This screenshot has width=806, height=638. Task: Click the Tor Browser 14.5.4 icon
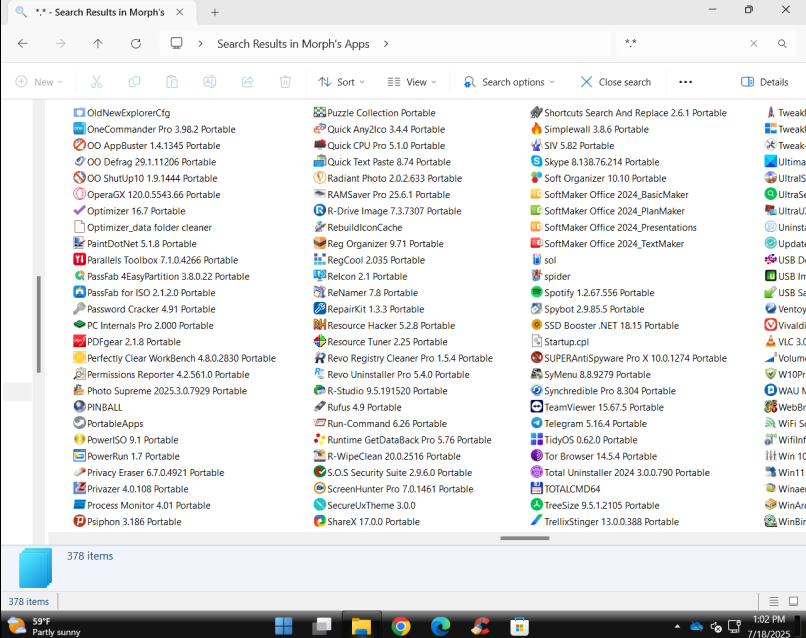click(537, 456)
